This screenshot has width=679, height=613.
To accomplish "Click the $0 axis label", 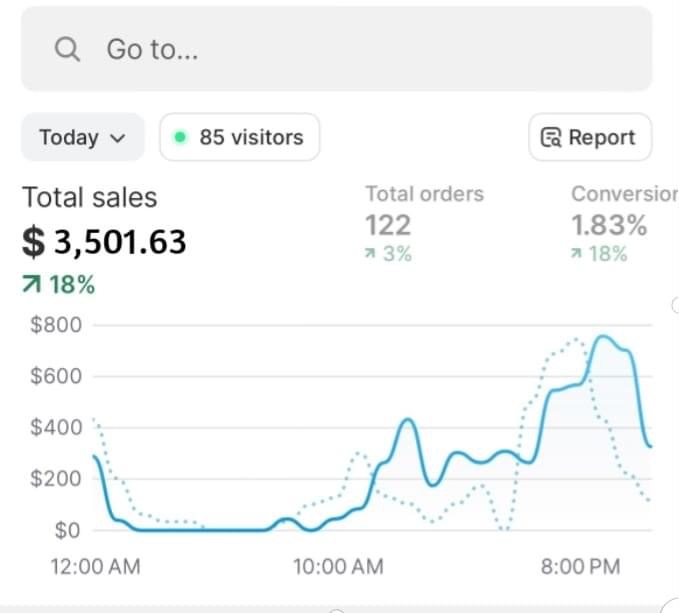I will [68, 530].
